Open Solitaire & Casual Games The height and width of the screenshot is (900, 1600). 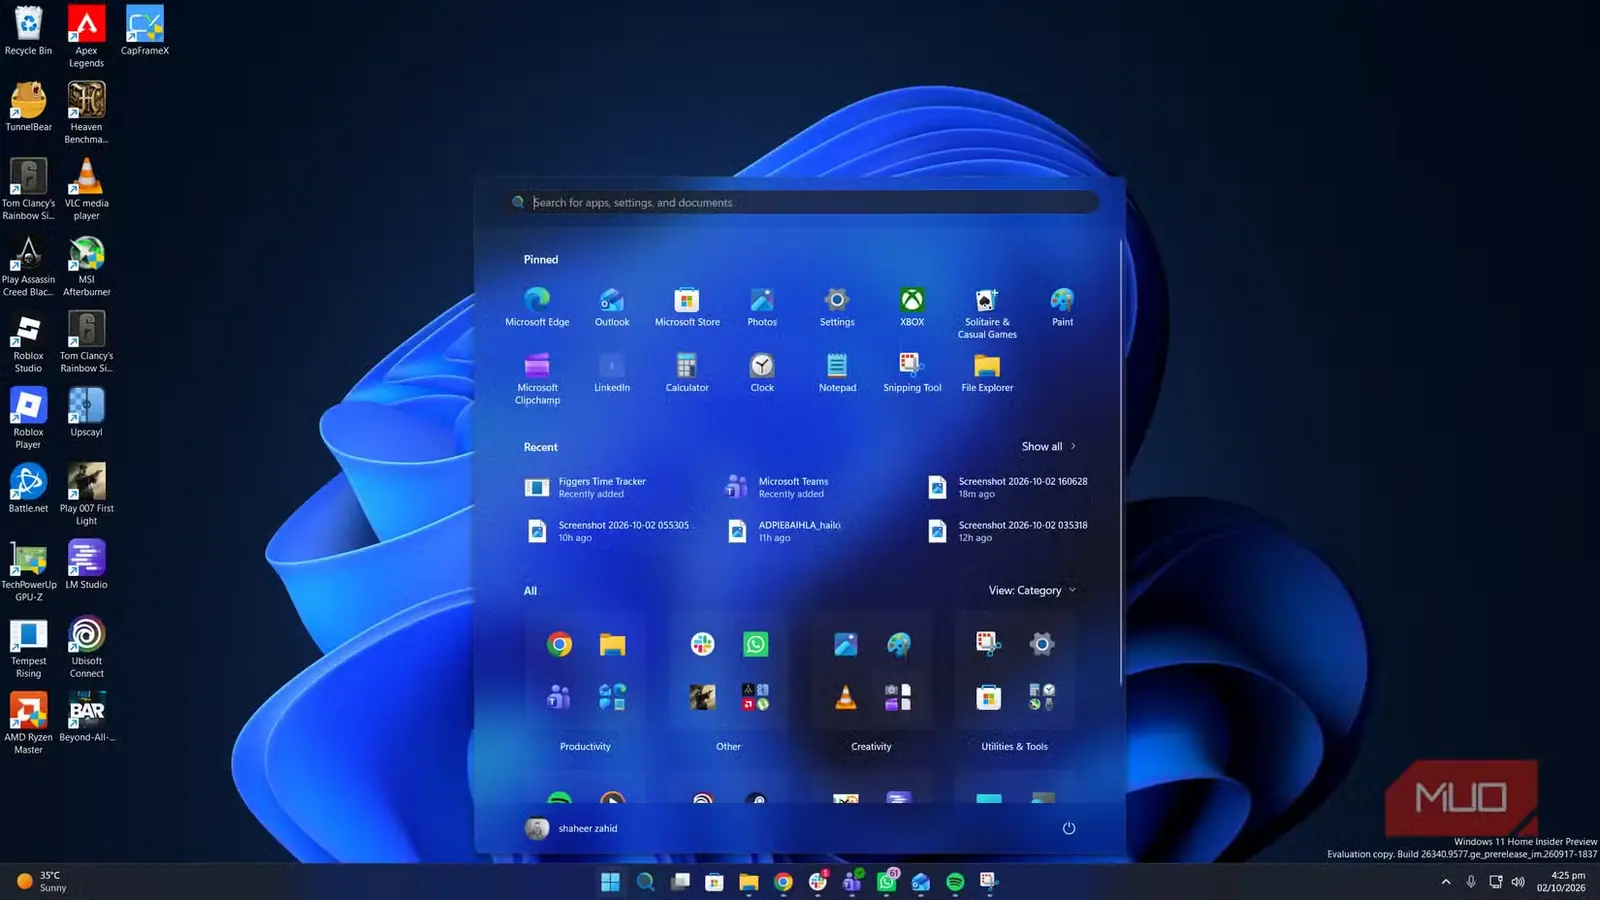987,313
